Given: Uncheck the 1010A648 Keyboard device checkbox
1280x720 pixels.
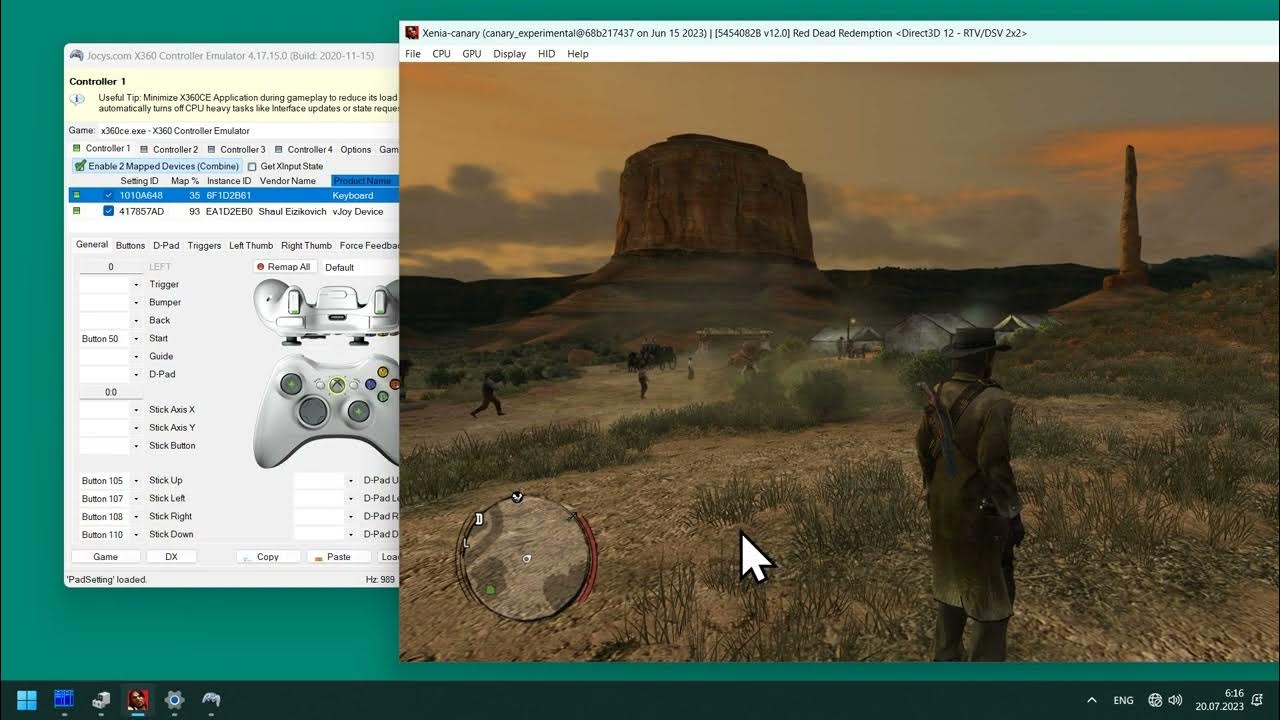Looking at the screenshot, I should [109, 196].
